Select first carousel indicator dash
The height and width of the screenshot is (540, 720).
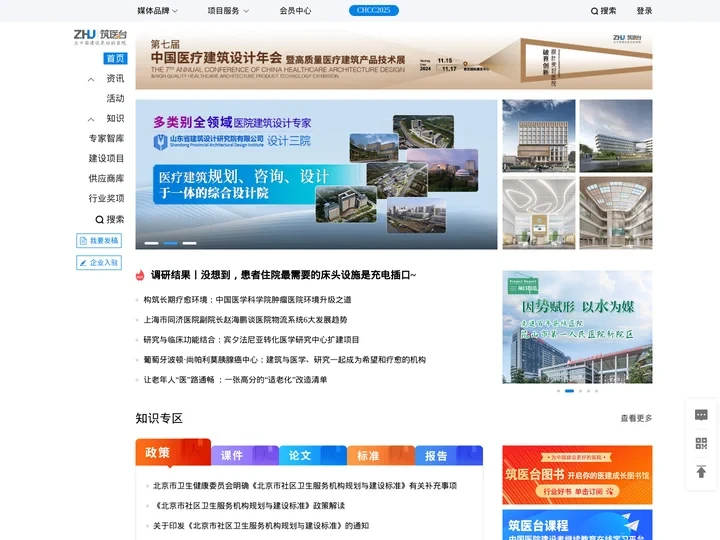point(152,243)
